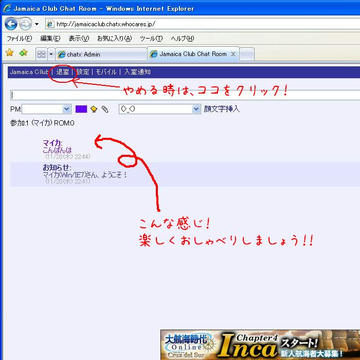Open a new blank tab
The width and height of the screenshot is (360, 360).
point(247,54)
